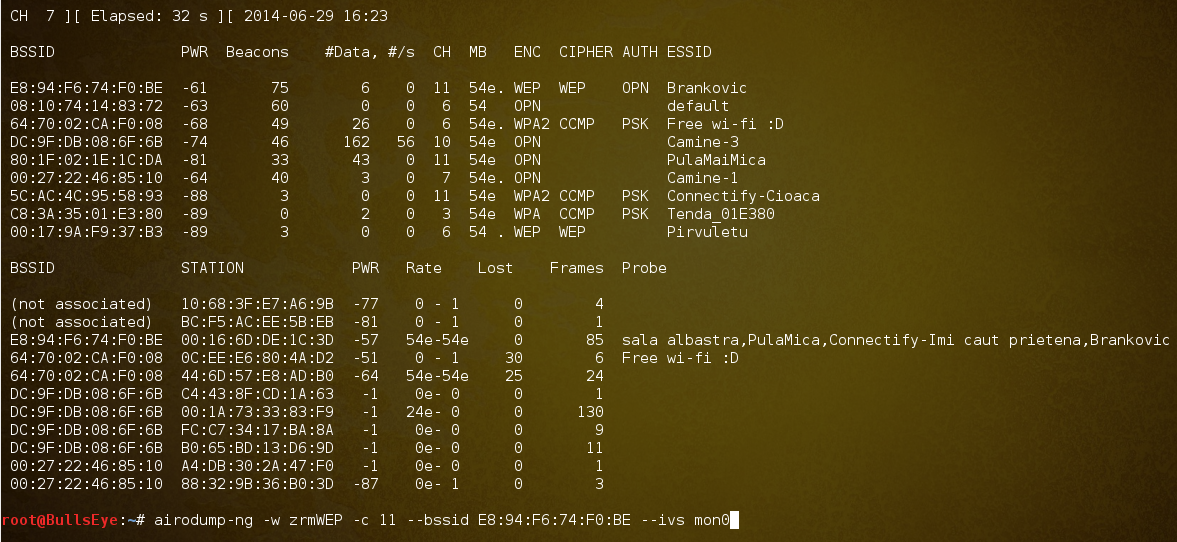Select the Connectify-Cioaca ESSID

click(742, 196)
